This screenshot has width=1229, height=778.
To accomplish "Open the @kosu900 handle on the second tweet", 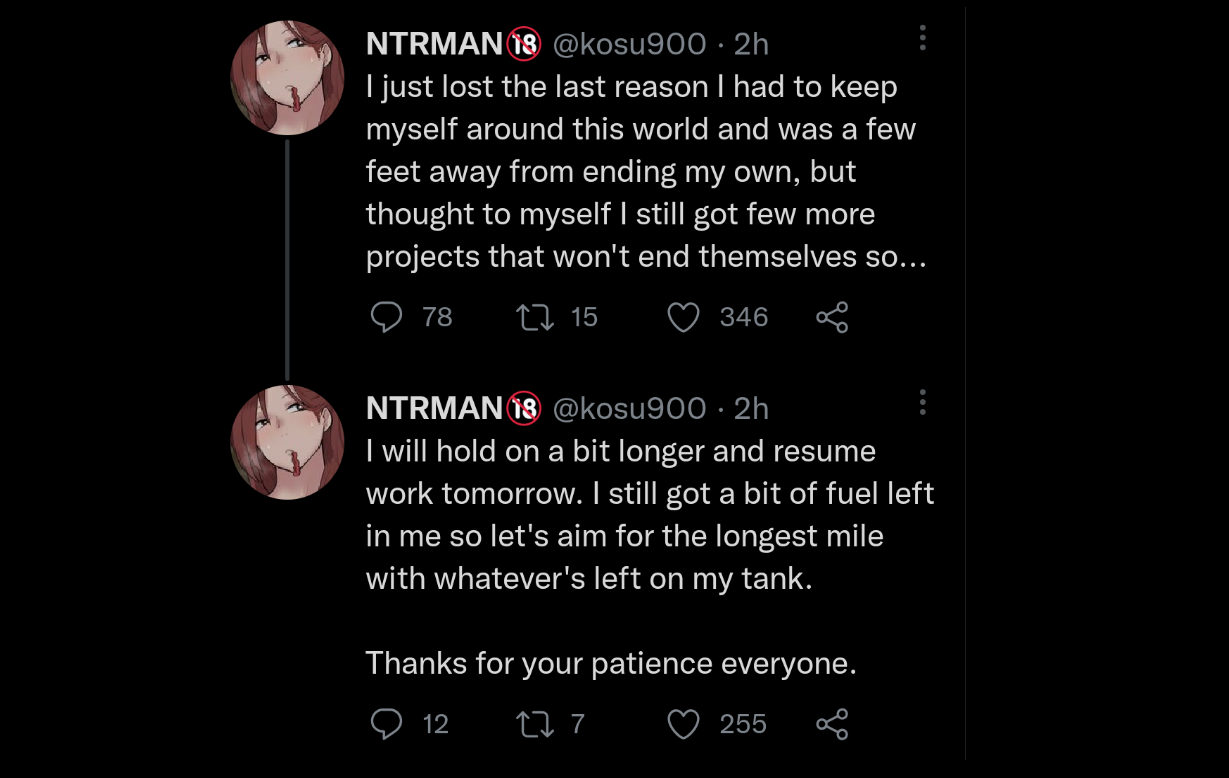I will [x=629, y=409].
